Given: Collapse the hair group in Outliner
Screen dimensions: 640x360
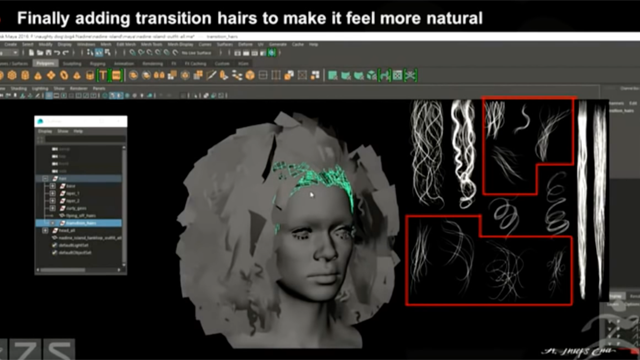Looking at the screenshot, I should (45, 178).
